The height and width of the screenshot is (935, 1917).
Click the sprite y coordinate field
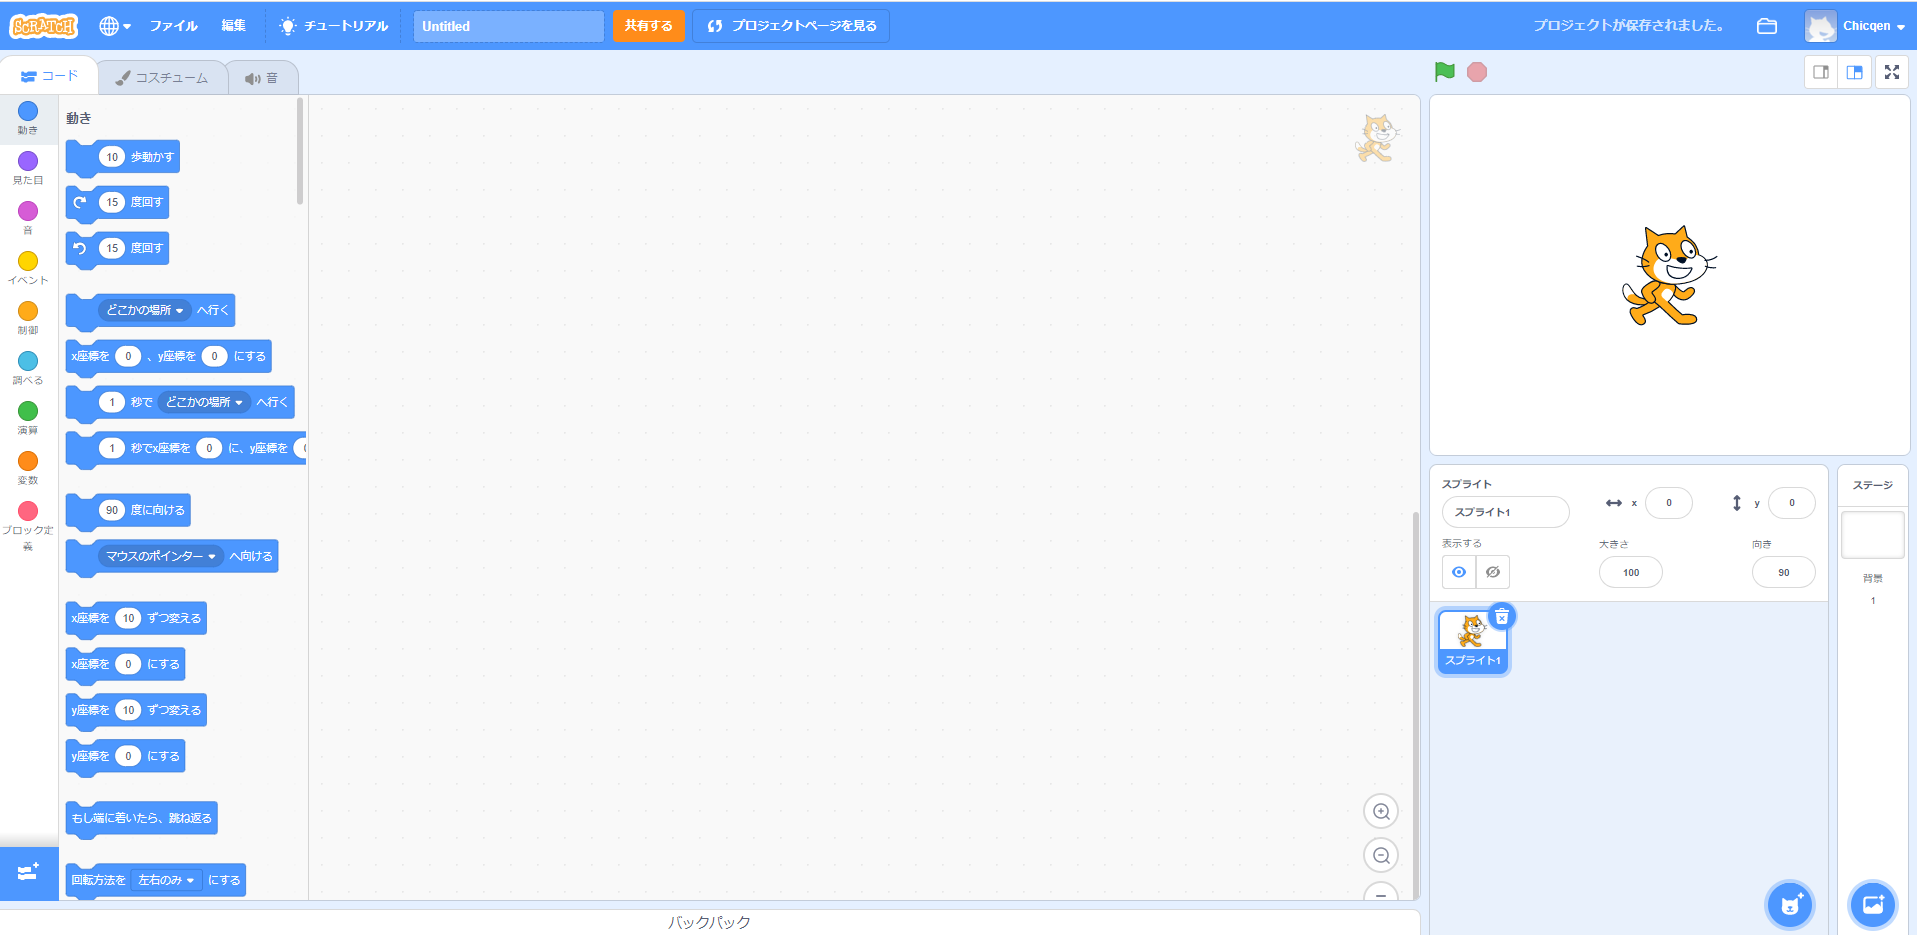(1792, 503)
